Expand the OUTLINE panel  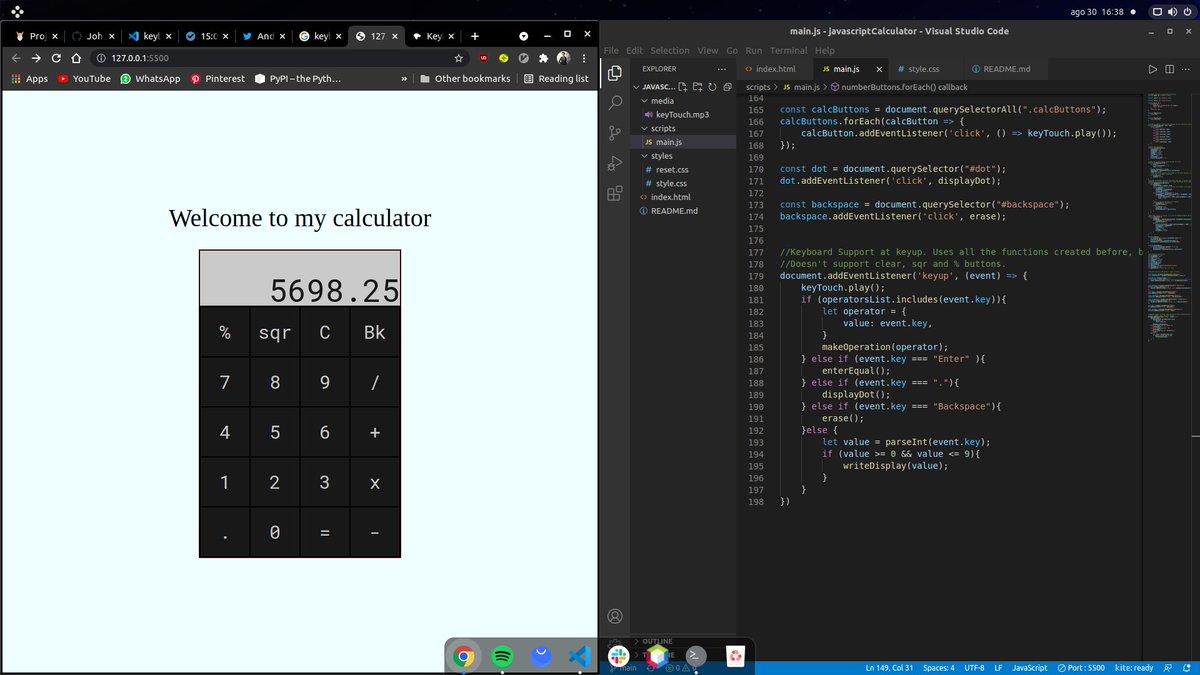click(x=655, y=641)
